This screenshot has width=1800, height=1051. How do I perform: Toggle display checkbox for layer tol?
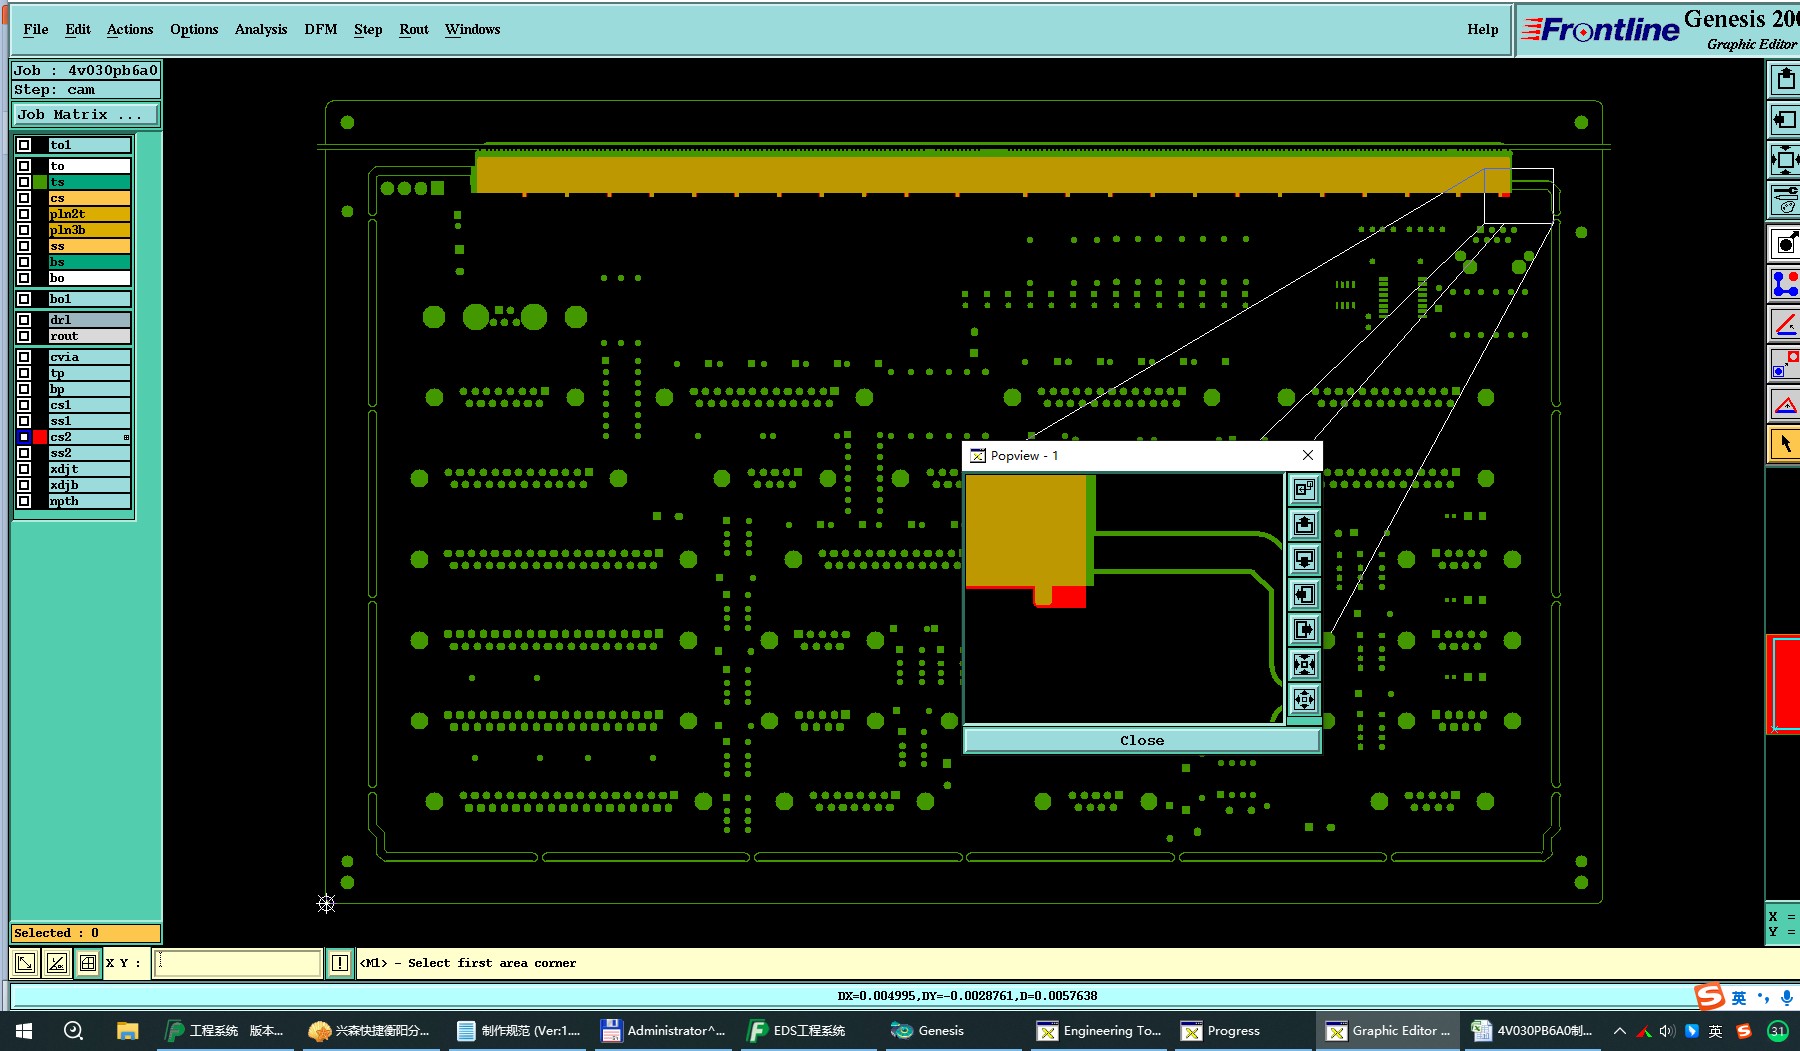[x=24, y=145]
